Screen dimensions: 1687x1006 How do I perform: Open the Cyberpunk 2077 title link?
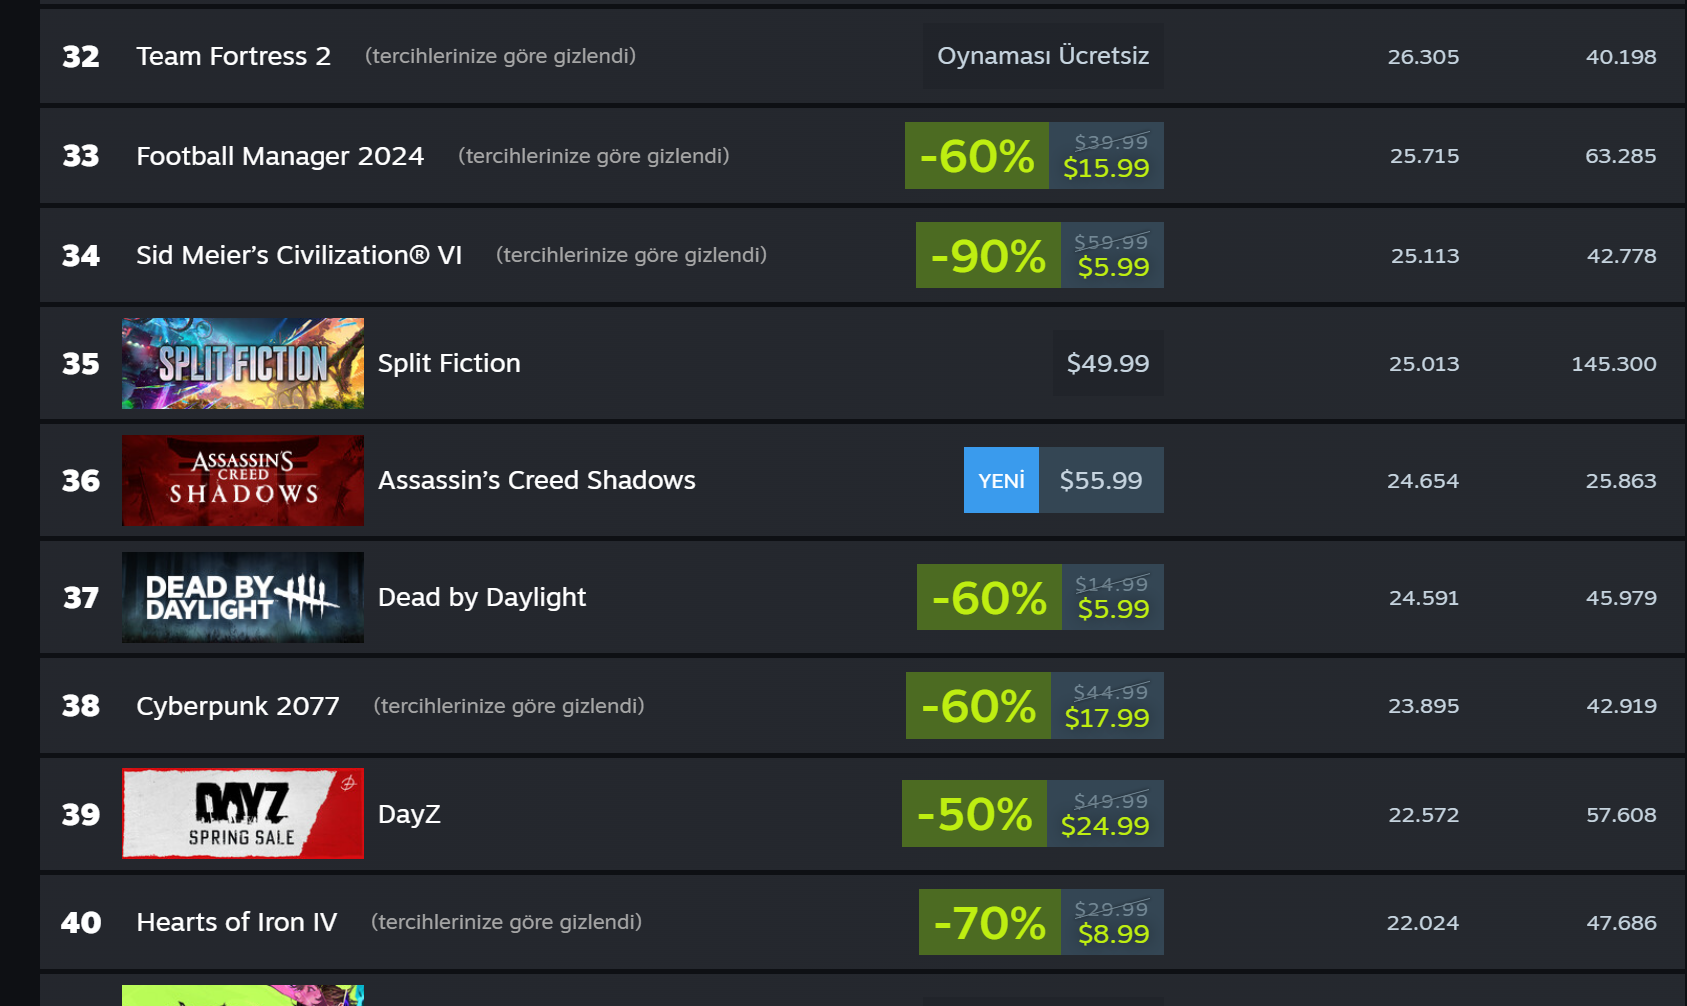click(238, 706)
